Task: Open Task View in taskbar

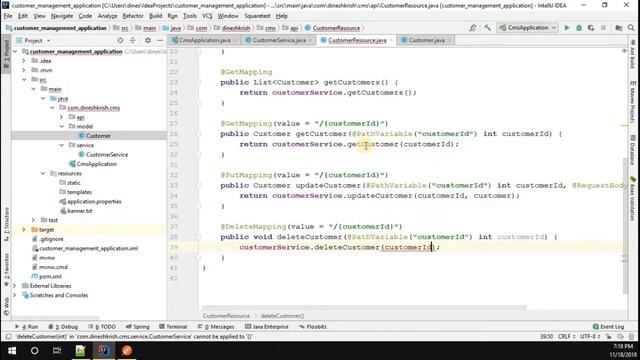Action: (57, 351)
